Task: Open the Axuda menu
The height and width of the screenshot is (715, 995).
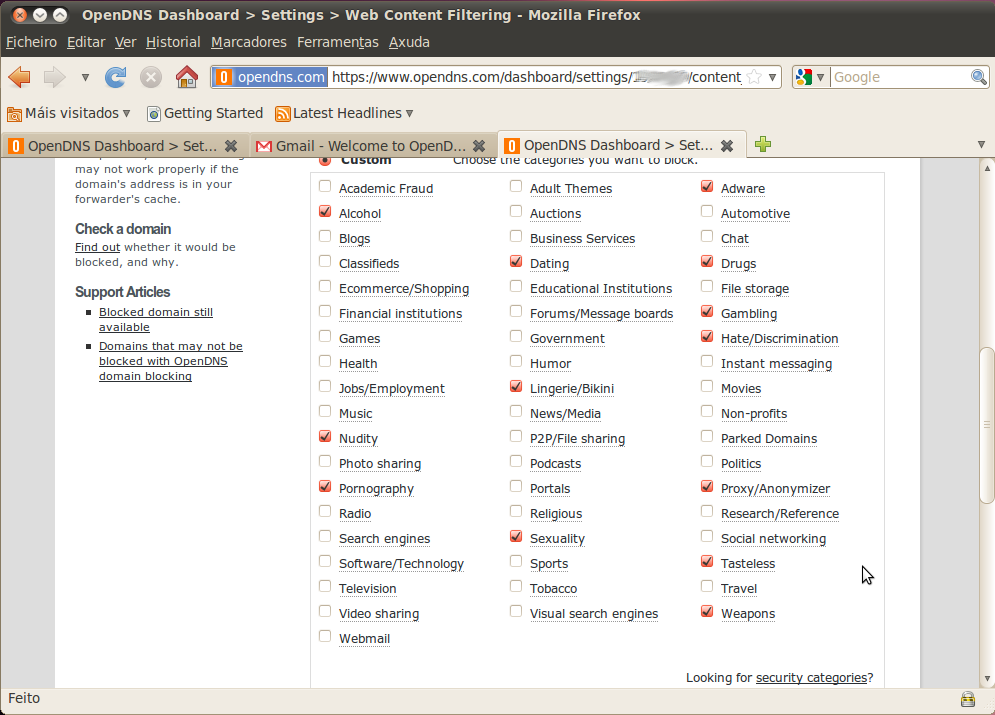Action: click(x=409, y=42)
